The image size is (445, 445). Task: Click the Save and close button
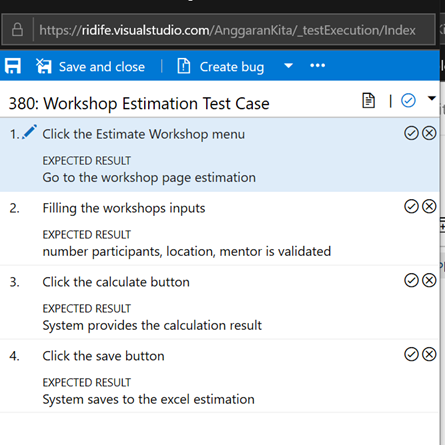(90, 66)
